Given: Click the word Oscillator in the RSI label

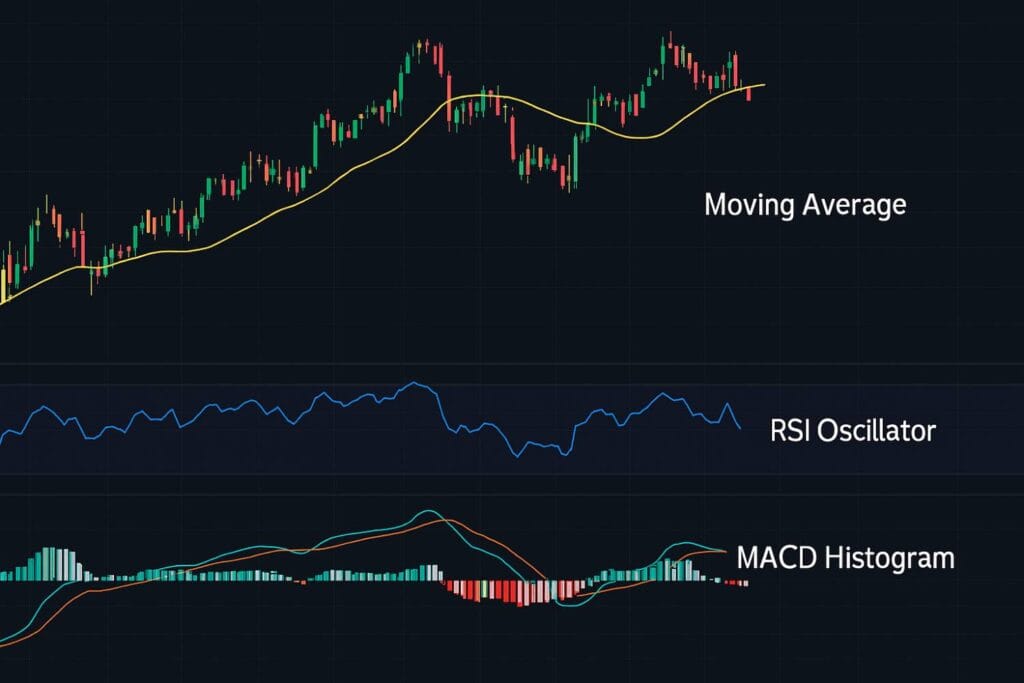Looking at the screenshot, I should [877, 431].
